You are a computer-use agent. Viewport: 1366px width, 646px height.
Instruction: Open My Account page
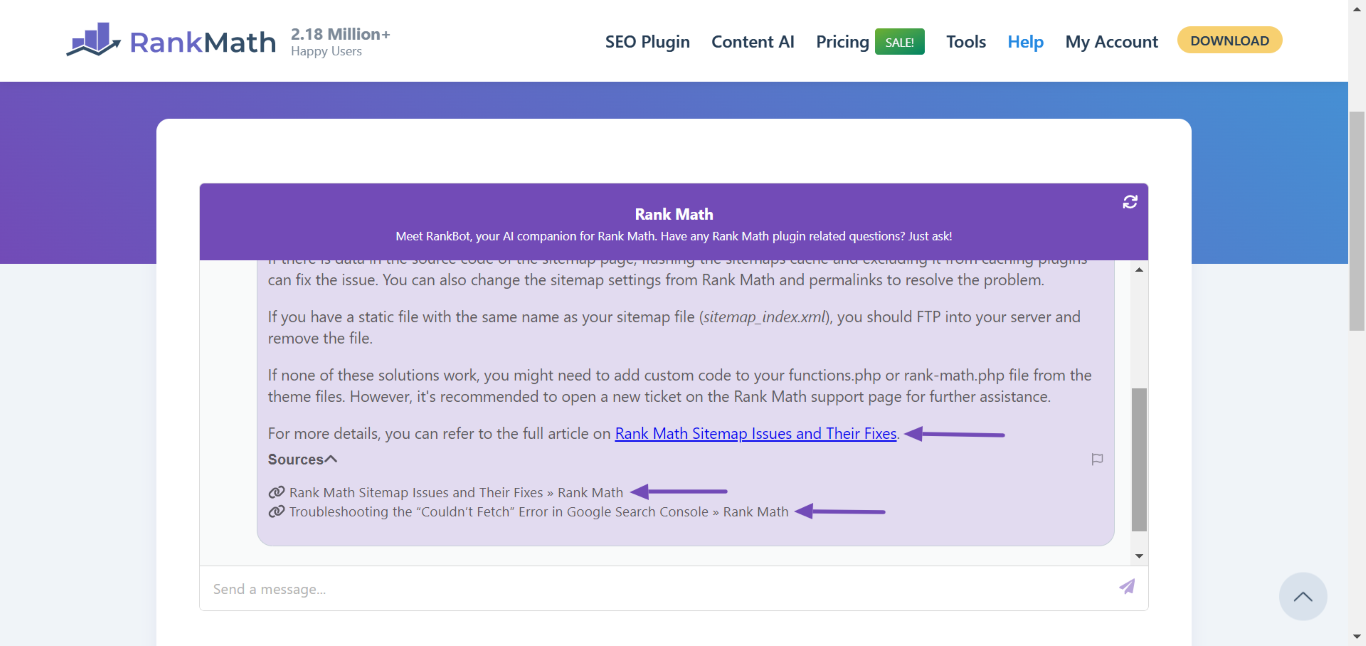click(x=1111, y=41)
